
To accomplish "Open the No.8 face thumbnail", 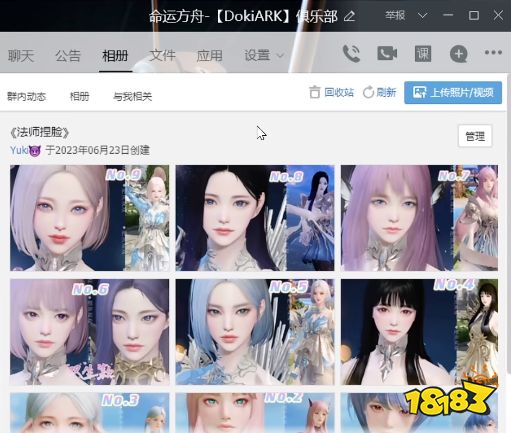I will (255, 218).
